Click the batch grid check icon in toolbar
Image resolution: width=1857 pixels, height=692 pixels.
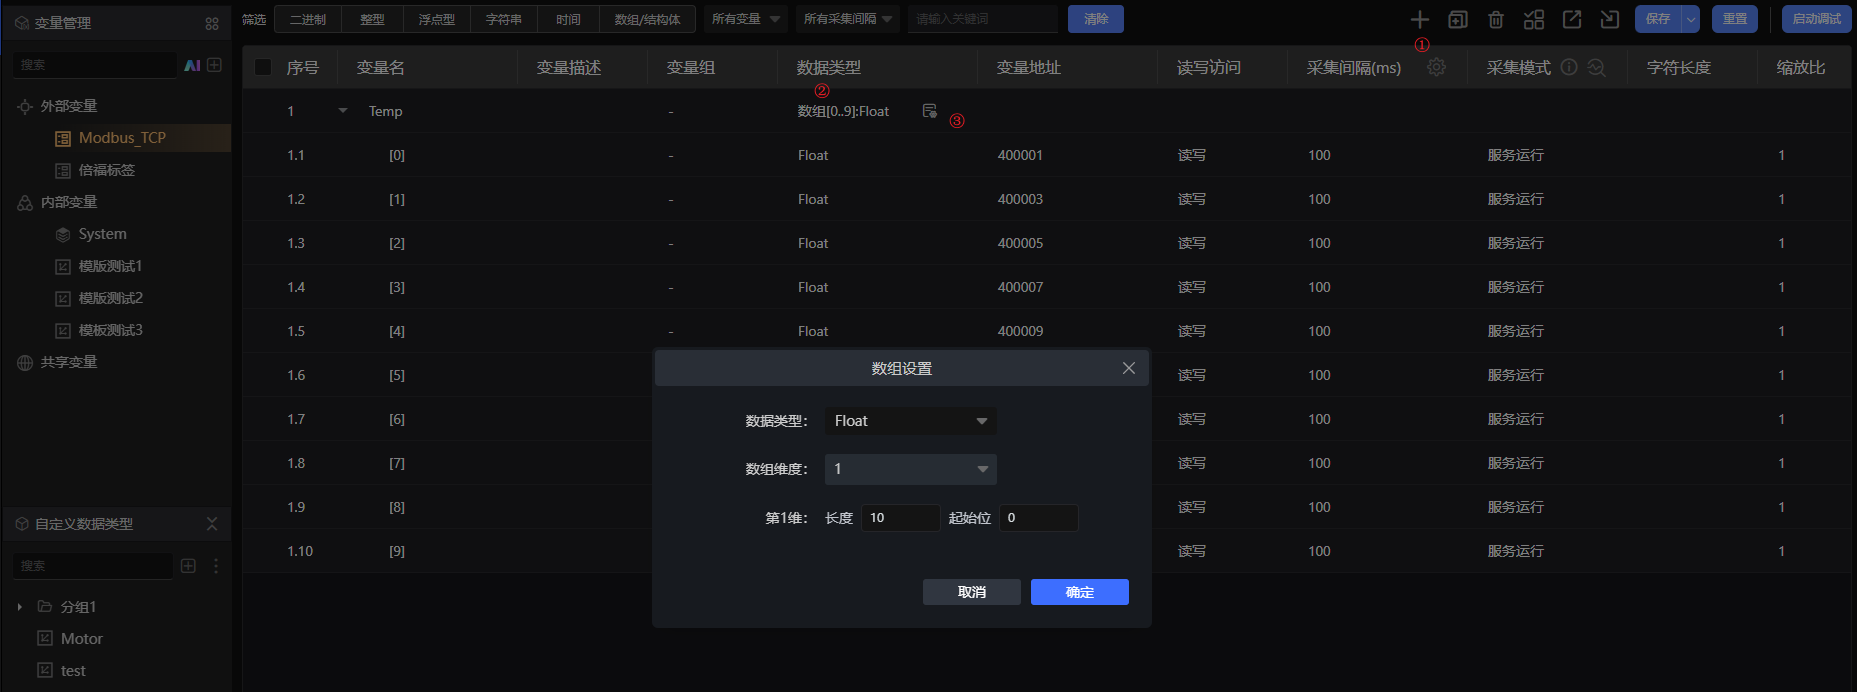(1534, 19)
